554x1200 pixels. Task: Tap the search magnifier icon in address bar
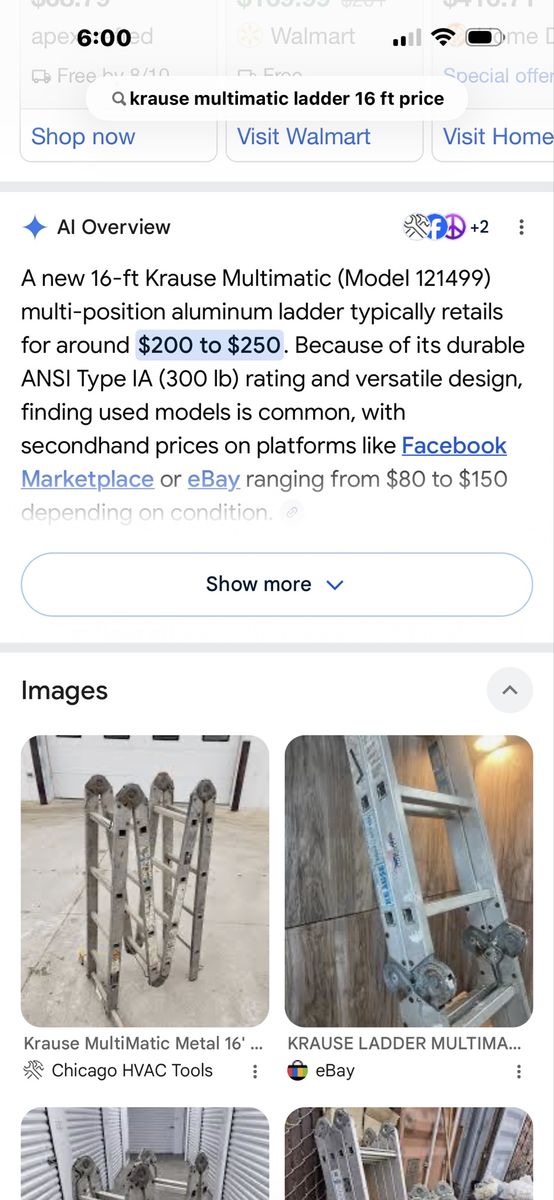pos(119,99)
